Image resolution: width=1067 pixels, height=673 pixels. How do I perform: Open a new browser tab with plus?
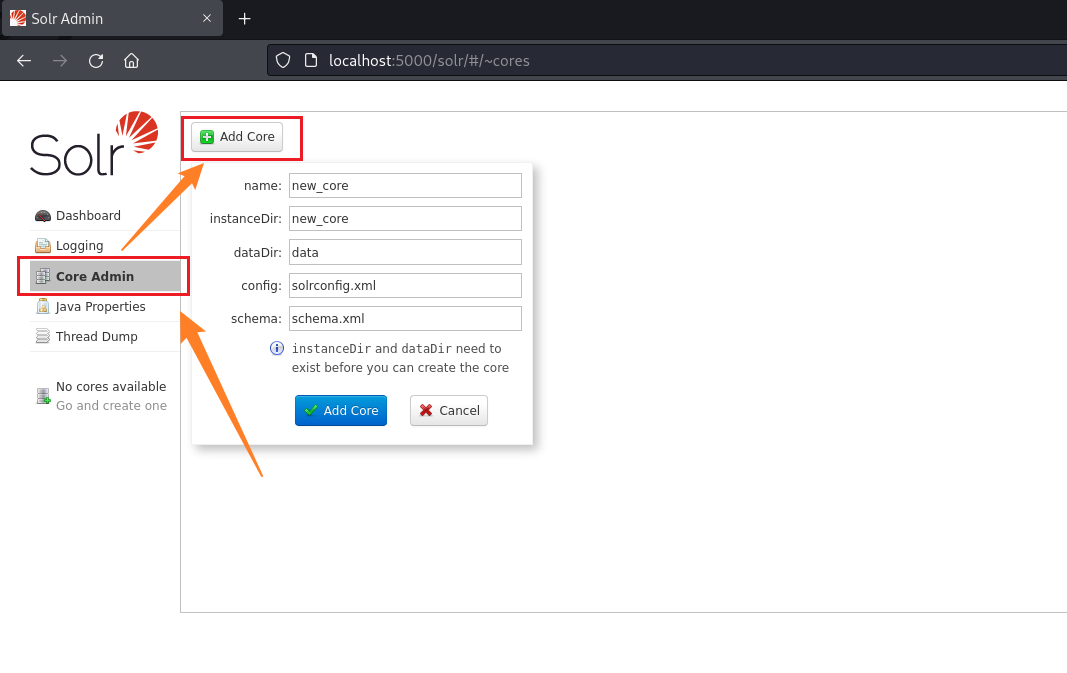(x=244, y=19)
